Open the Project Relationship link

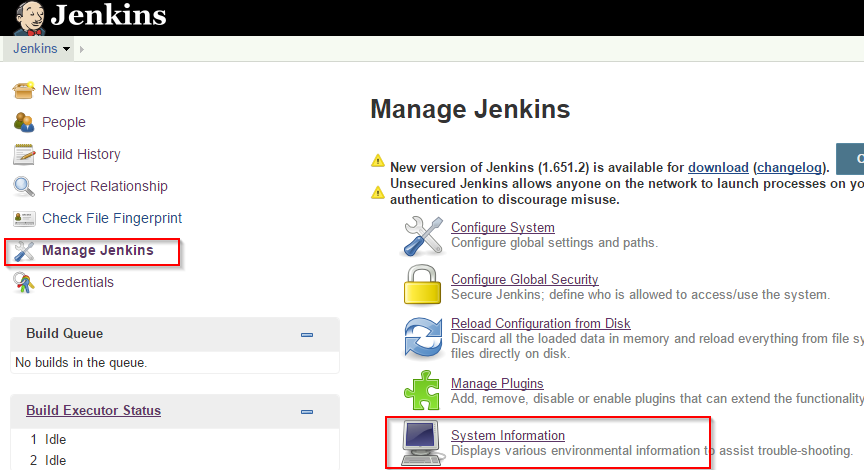point(105,186)
